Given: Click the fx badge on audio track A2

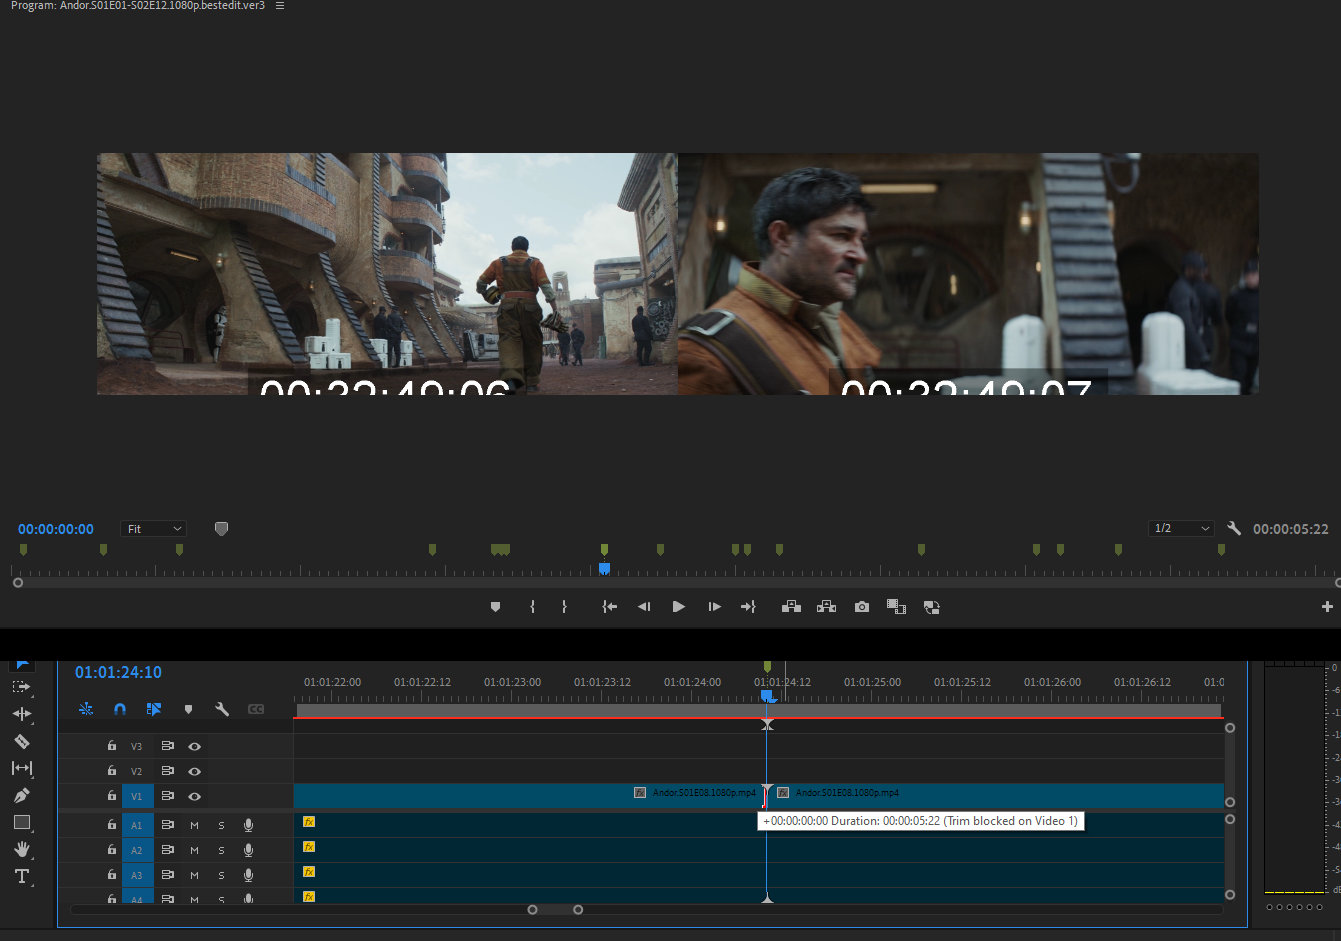Looking at the screenshot, I should pos(309,847).
